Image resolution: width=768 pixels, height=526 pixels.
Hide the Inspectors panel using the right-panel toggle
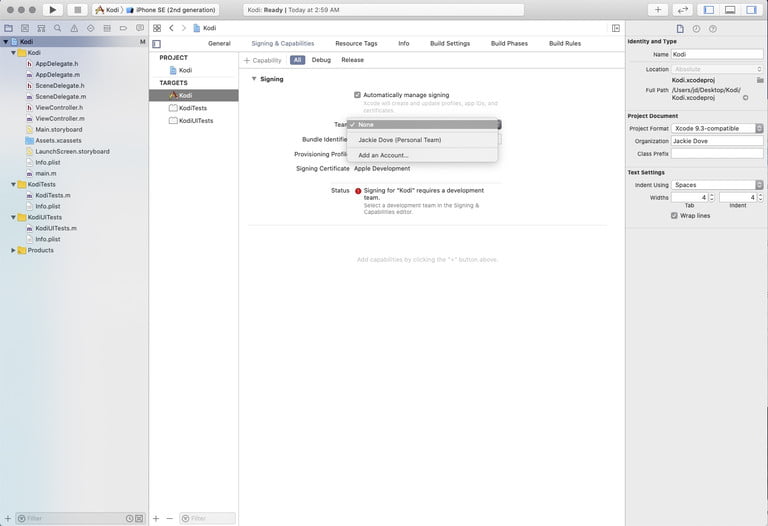point(751,10)
